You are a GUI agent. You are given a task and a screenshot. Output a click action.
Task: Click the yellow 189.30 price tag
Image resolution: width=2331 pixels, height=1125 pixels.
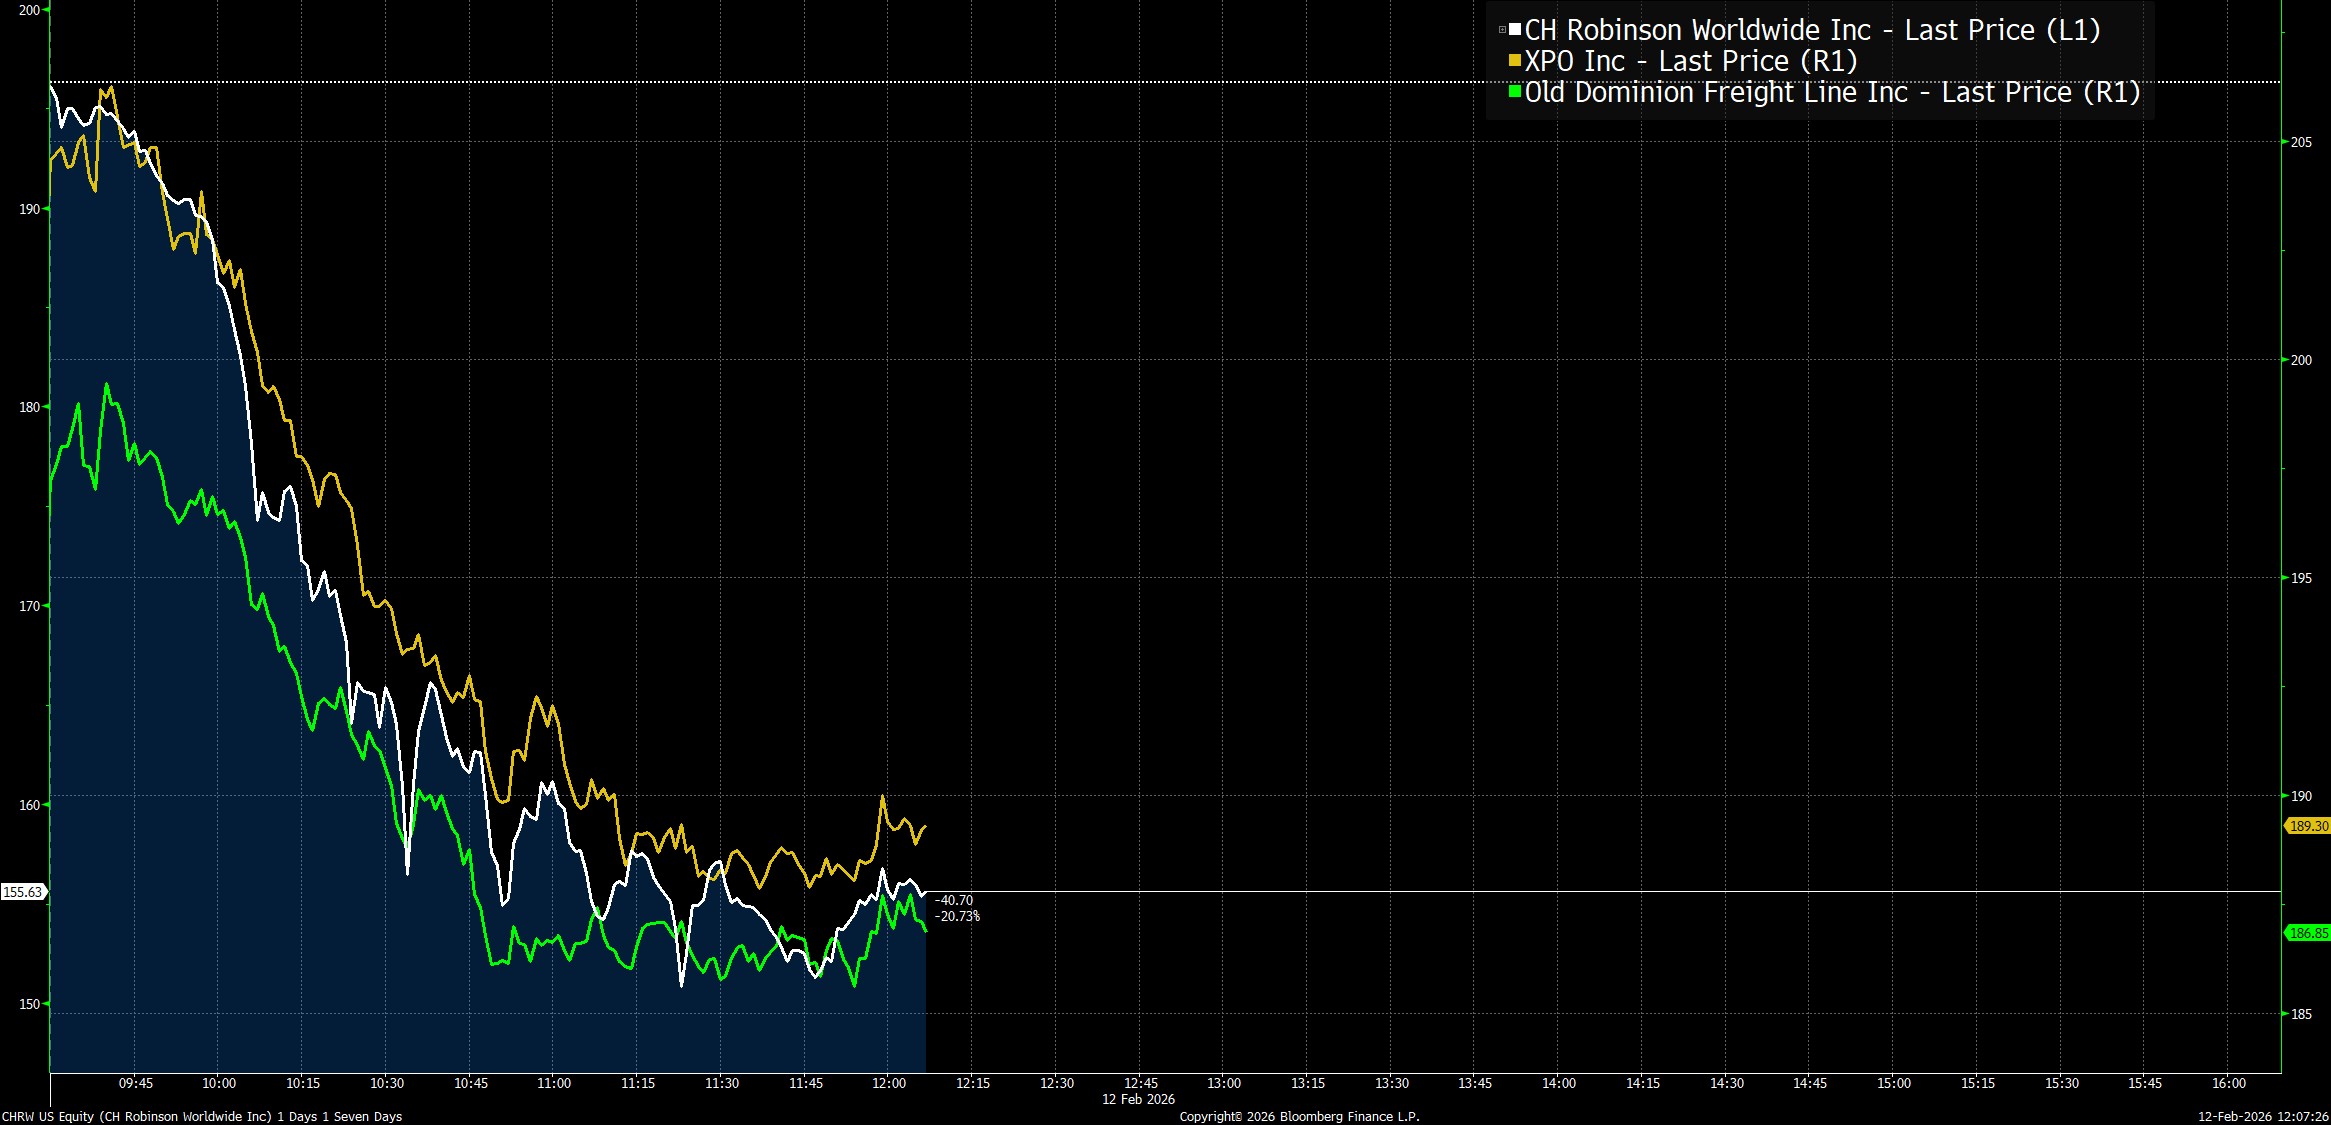pos(2309,826)
